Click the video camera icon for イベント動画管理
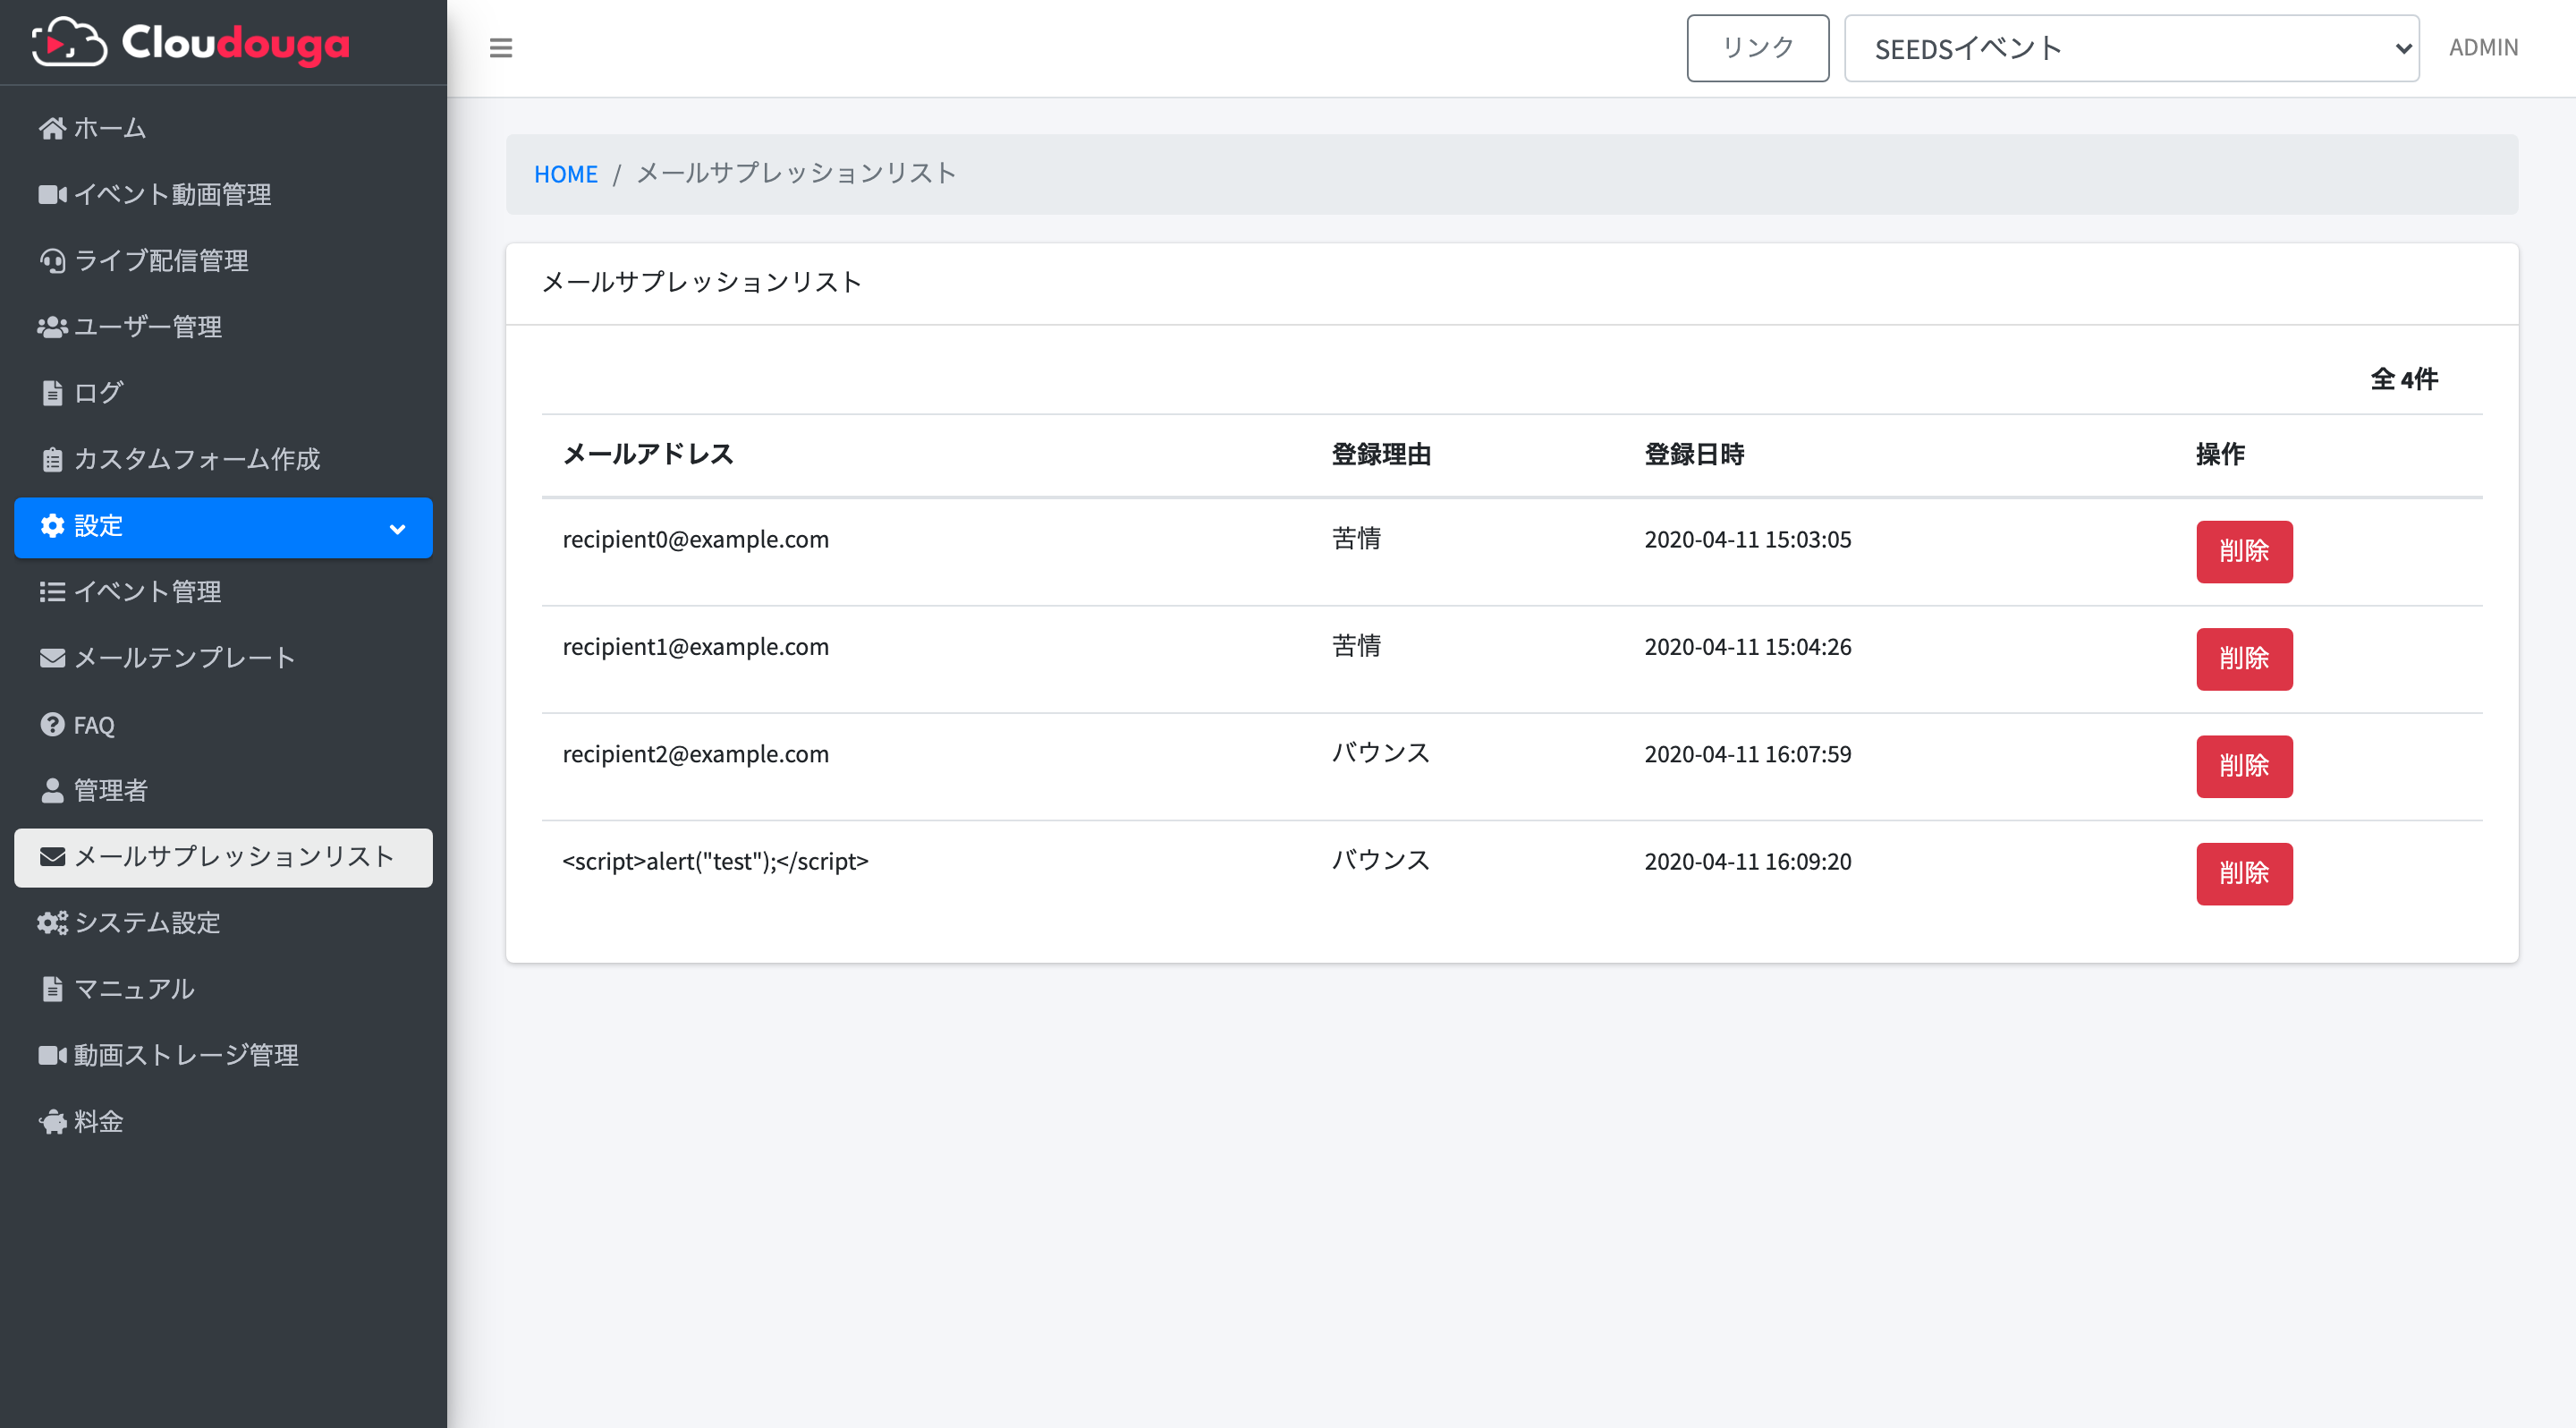This screenshot has height=1428, width=2576. tap(52, 194)
